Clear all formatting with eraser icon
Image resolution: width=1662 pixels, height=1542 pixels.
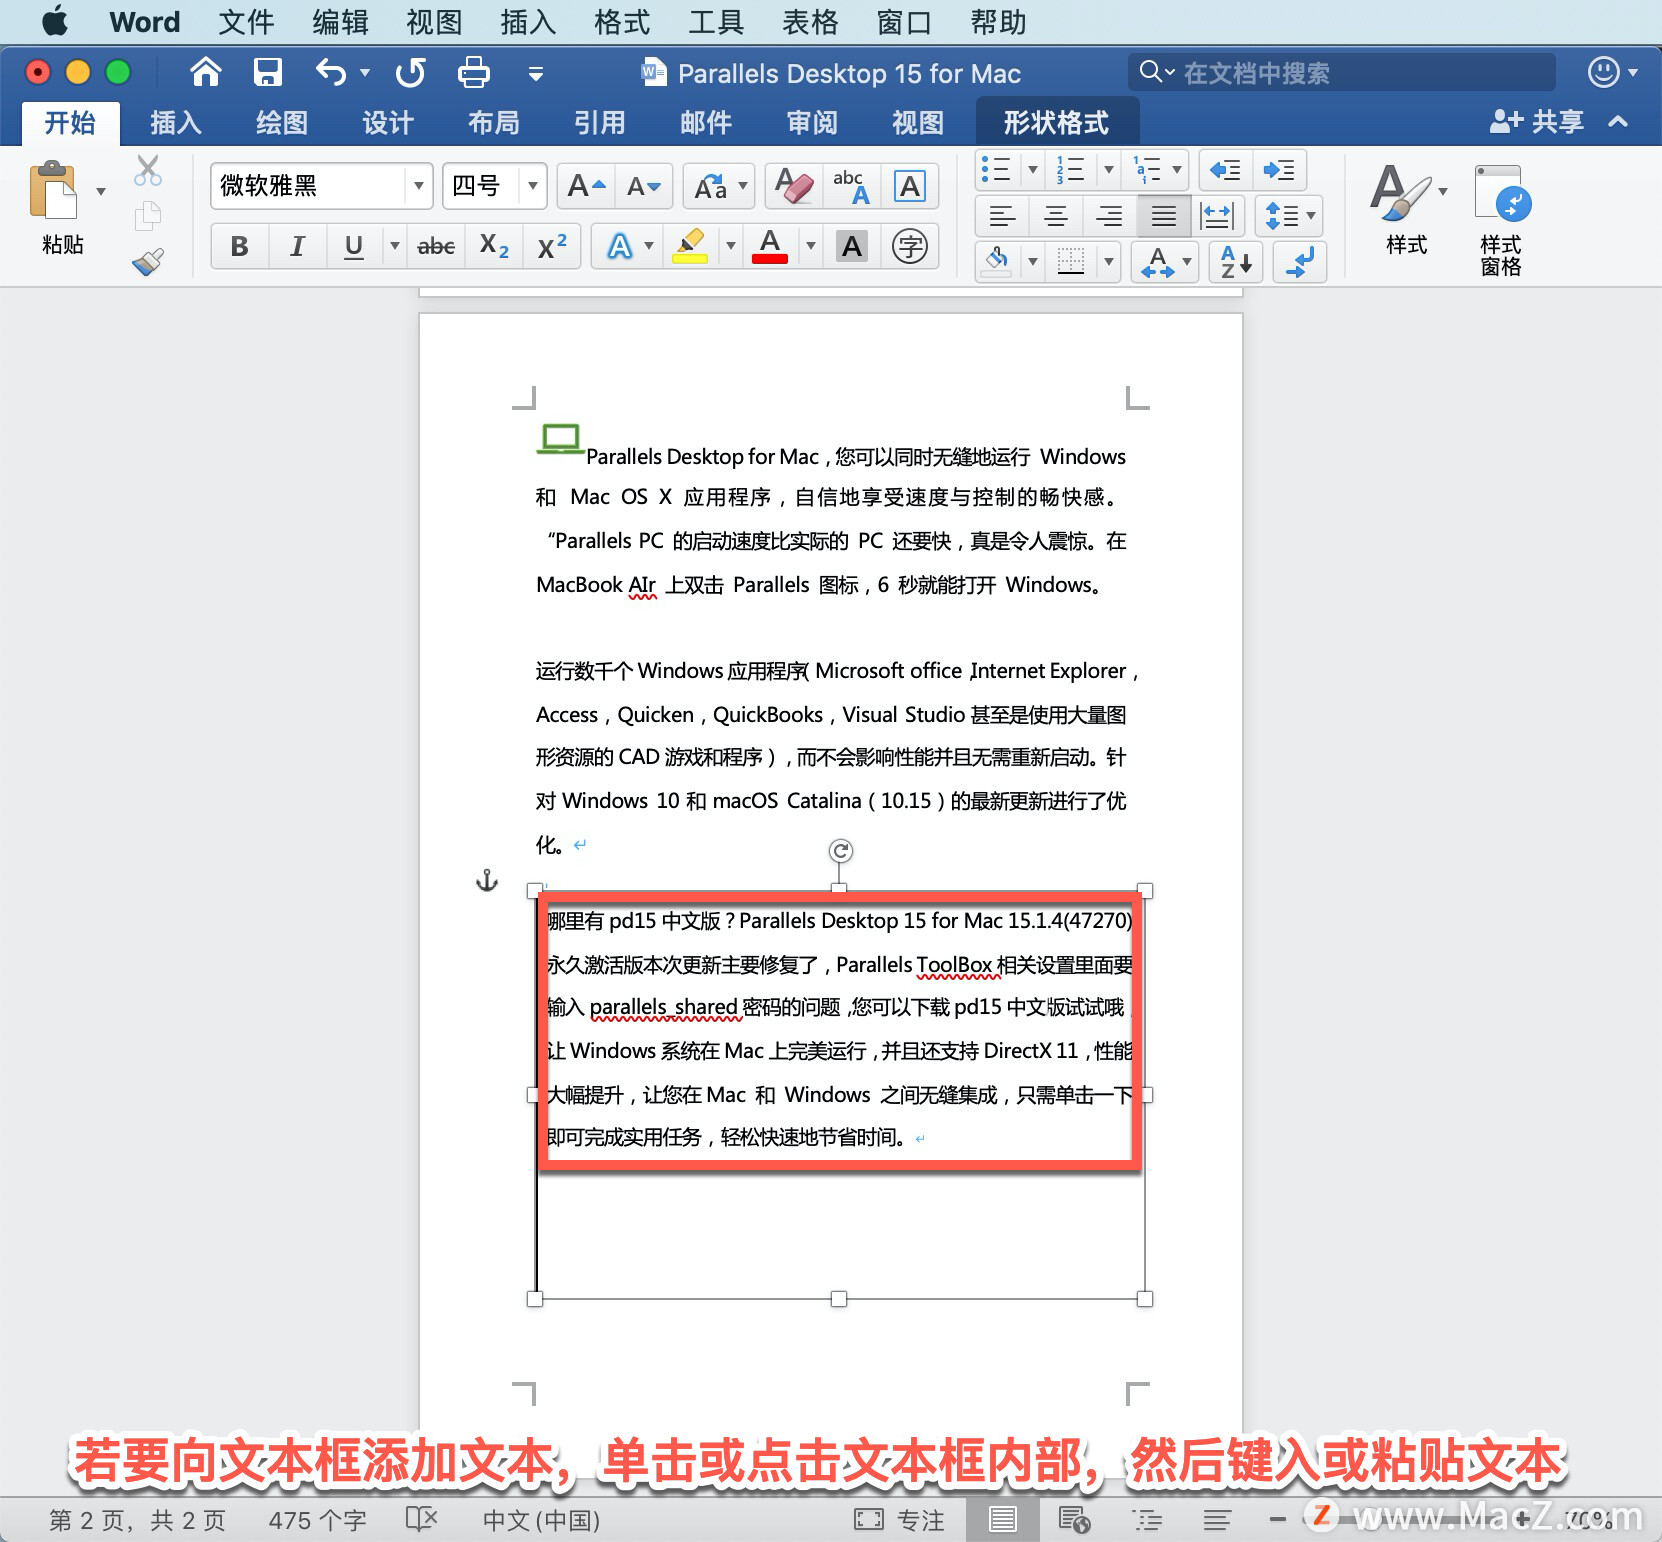tap(794, 186)
